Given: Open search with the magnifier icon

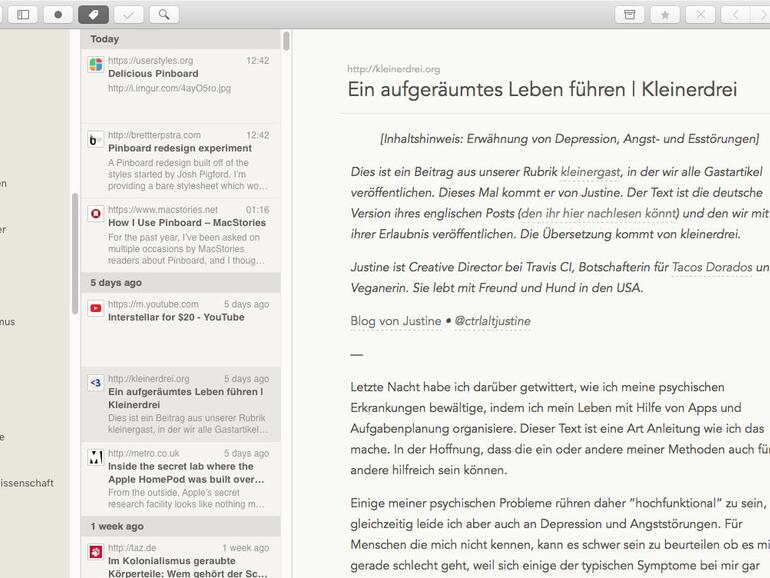Looking at the screenshot, I should tap(164, 15).
